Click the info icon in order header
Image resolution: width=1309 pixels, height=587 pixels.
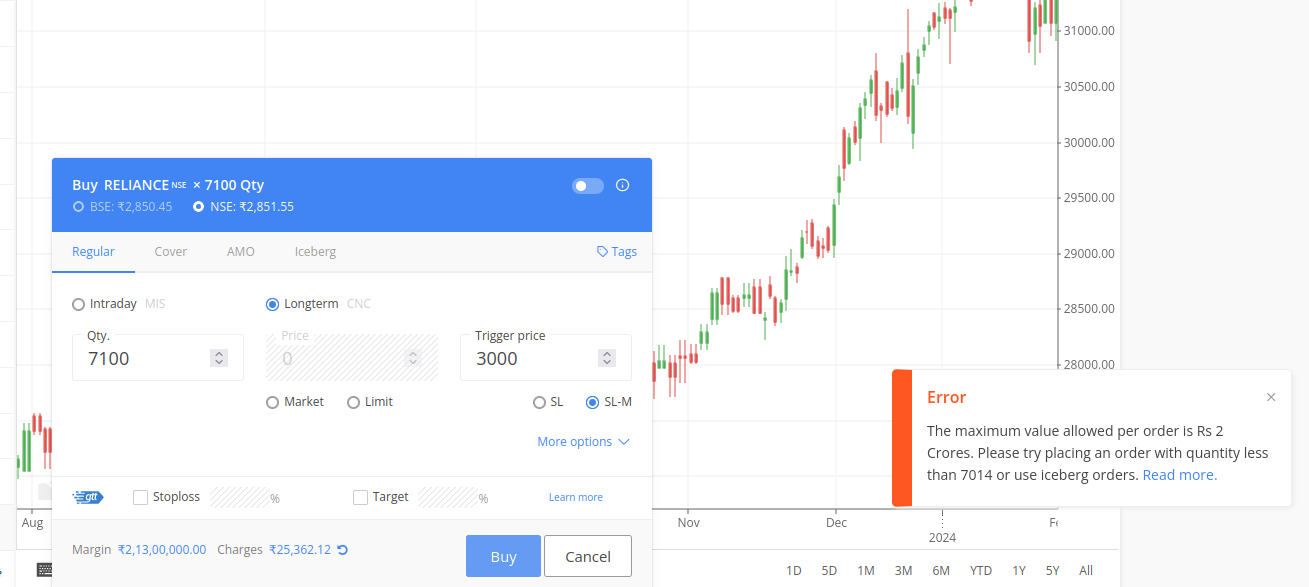[622, 185]
